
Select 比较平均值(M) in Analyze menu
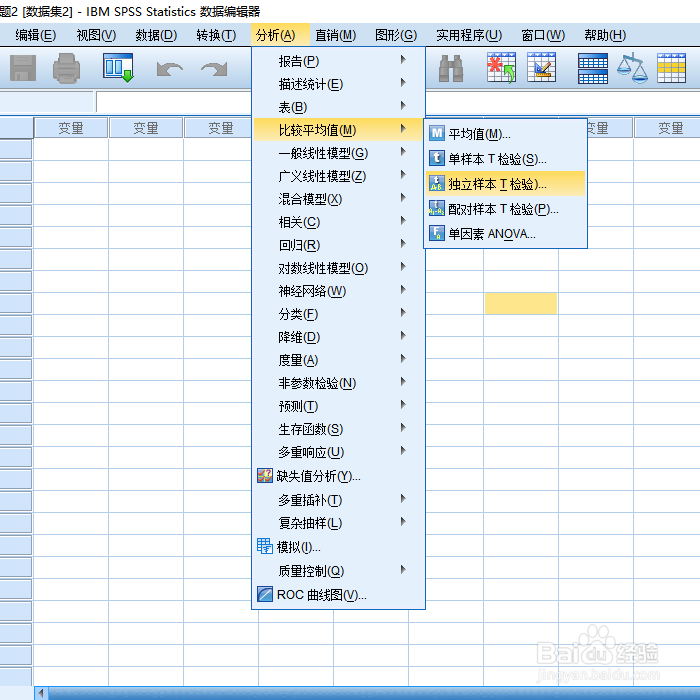click(x=338, y=129)
